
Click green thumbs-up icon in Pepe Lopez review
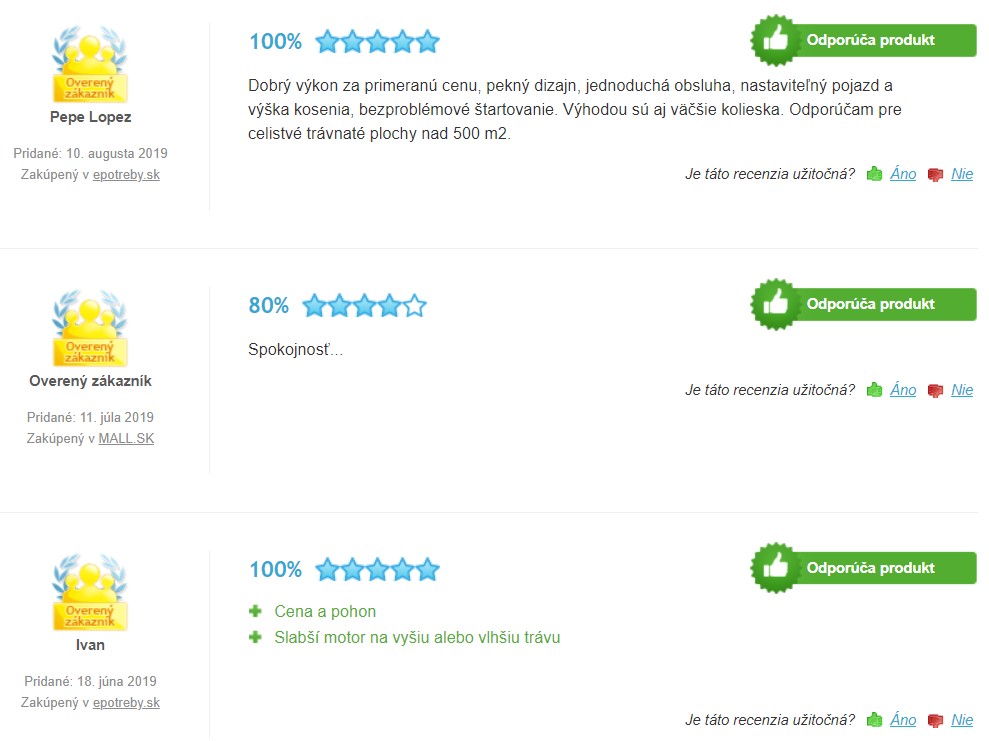pos(874,174)
